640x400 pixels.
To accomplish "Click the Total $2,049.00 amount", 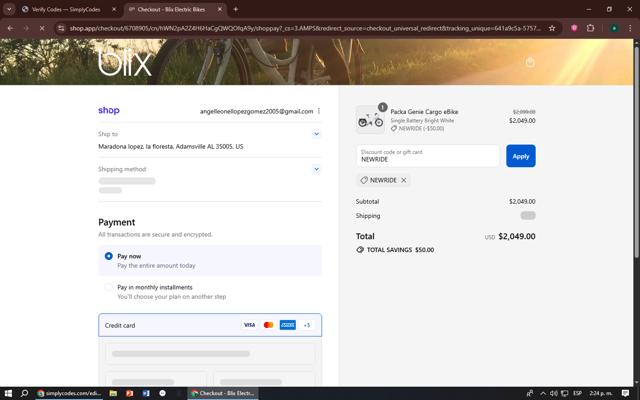I will point(517,236).
